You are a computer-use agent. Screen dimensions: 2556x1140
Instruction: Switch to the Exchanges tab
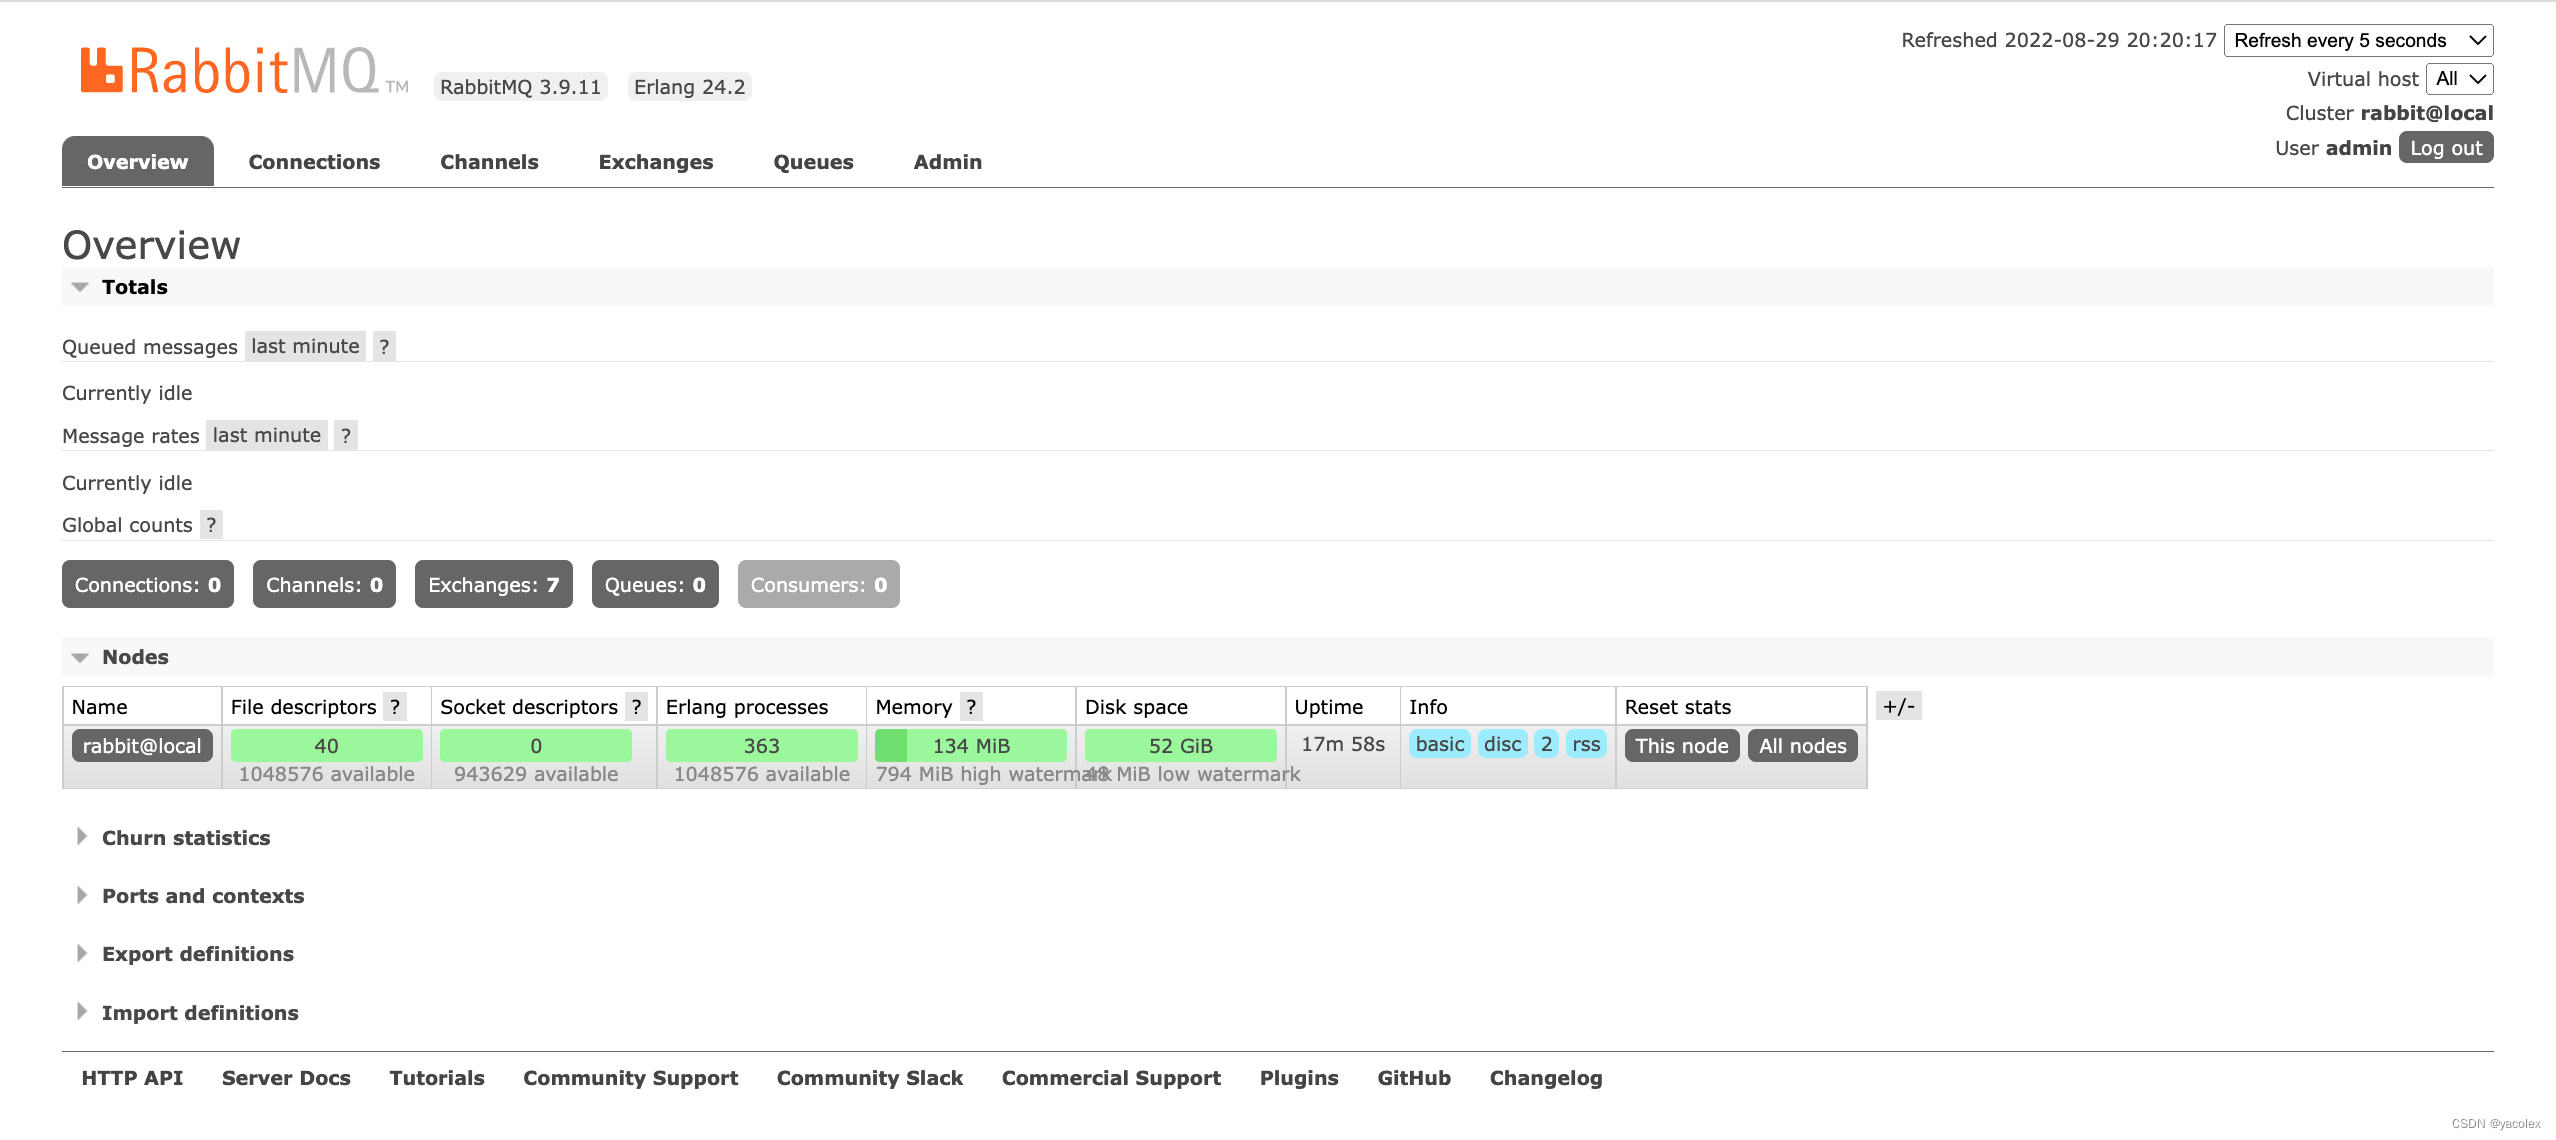pyautogui.click(x=656, y=162)
